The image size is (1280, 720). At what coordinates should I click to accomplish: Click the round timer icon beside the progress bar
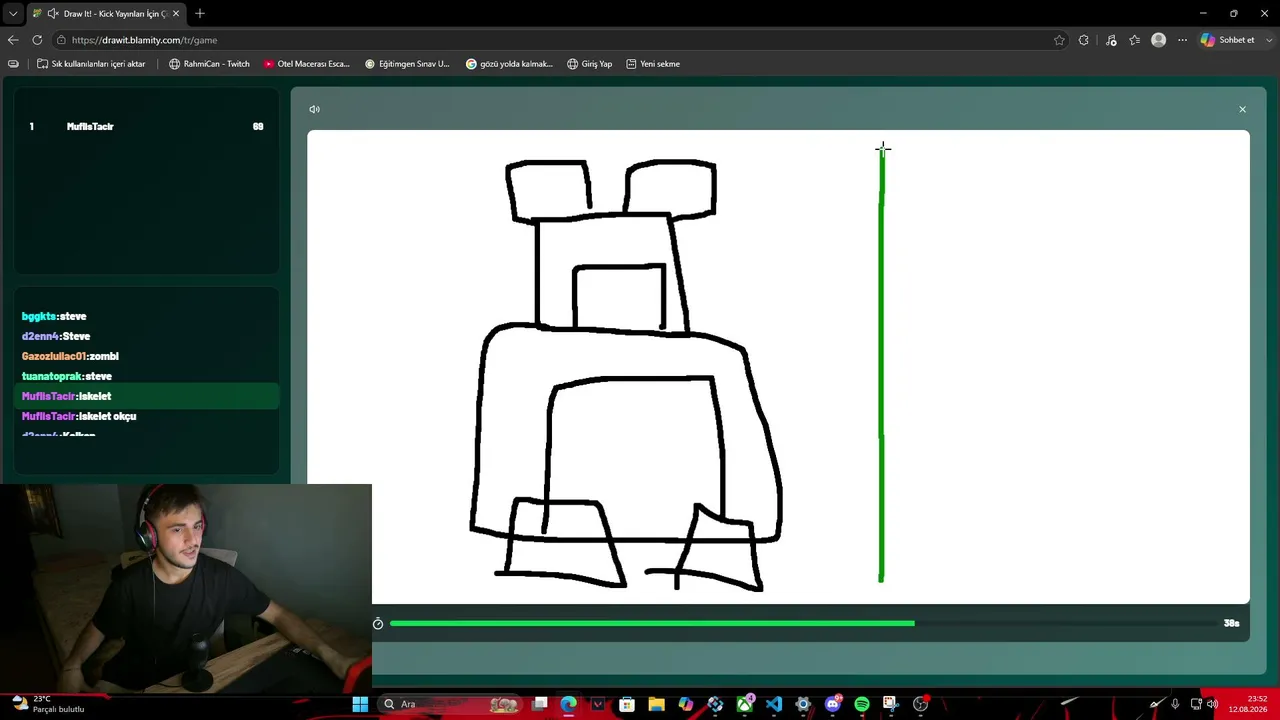(x=378, y=623)
